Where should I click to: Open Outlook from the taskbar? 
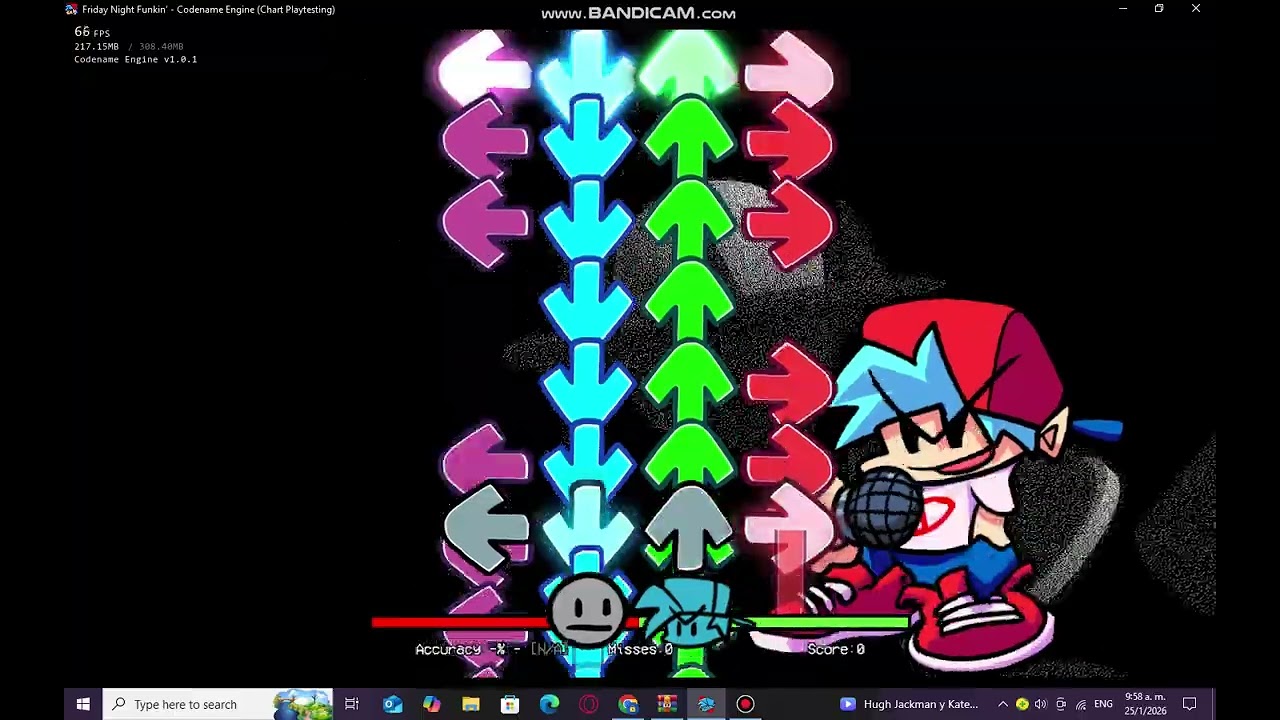coord(392,704)
